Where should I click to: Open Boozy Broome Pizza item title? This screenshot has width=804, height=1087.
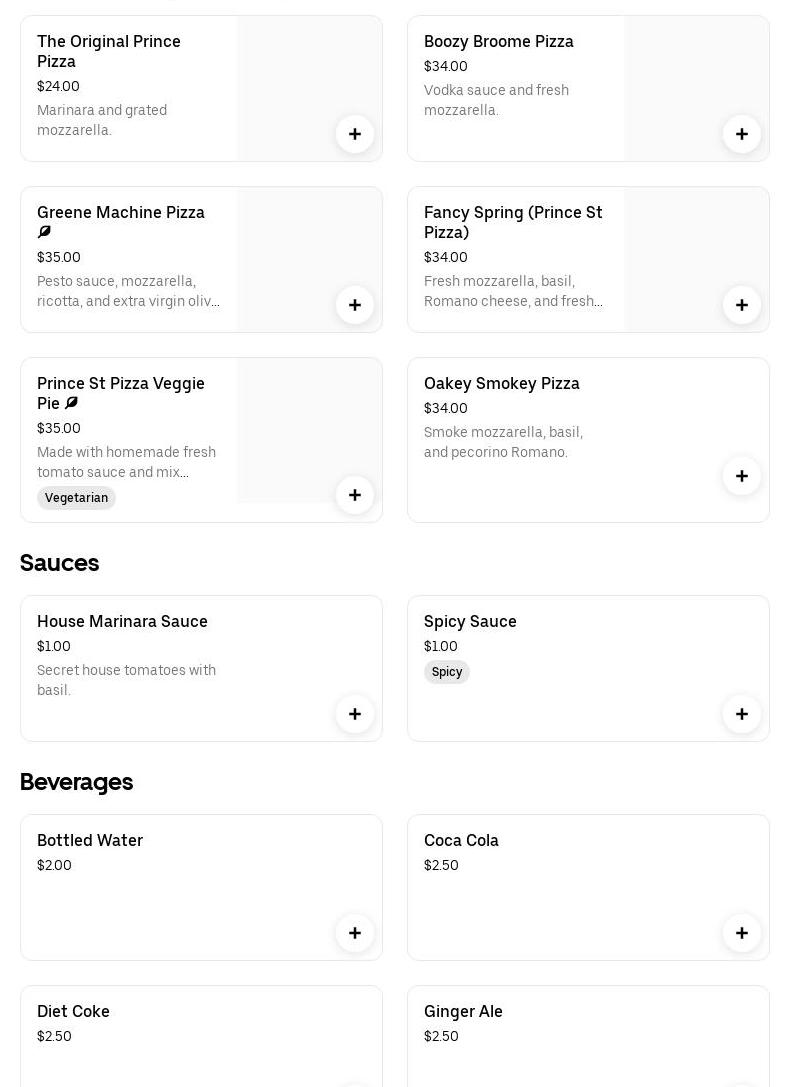pyautogui.click(x=498, y=42)
